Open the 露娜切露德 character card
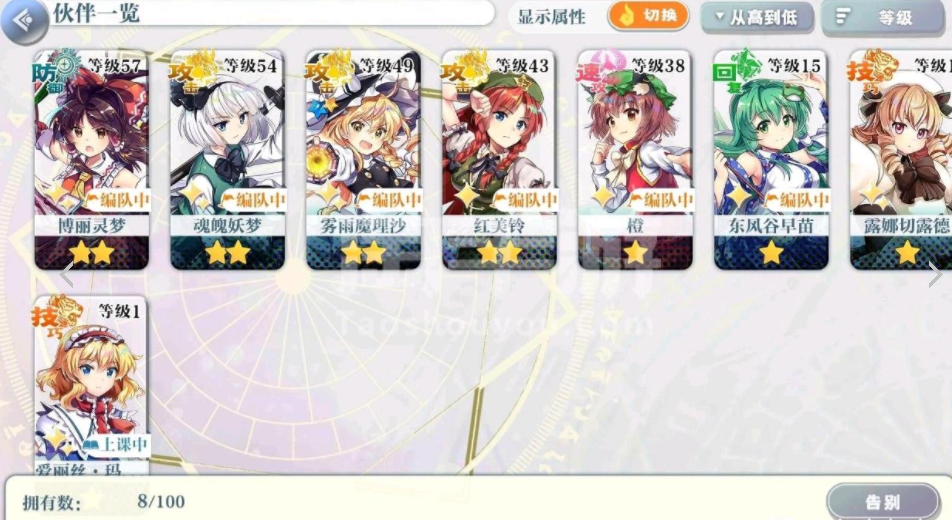This screenshot has height=520, width=952. 901,160
